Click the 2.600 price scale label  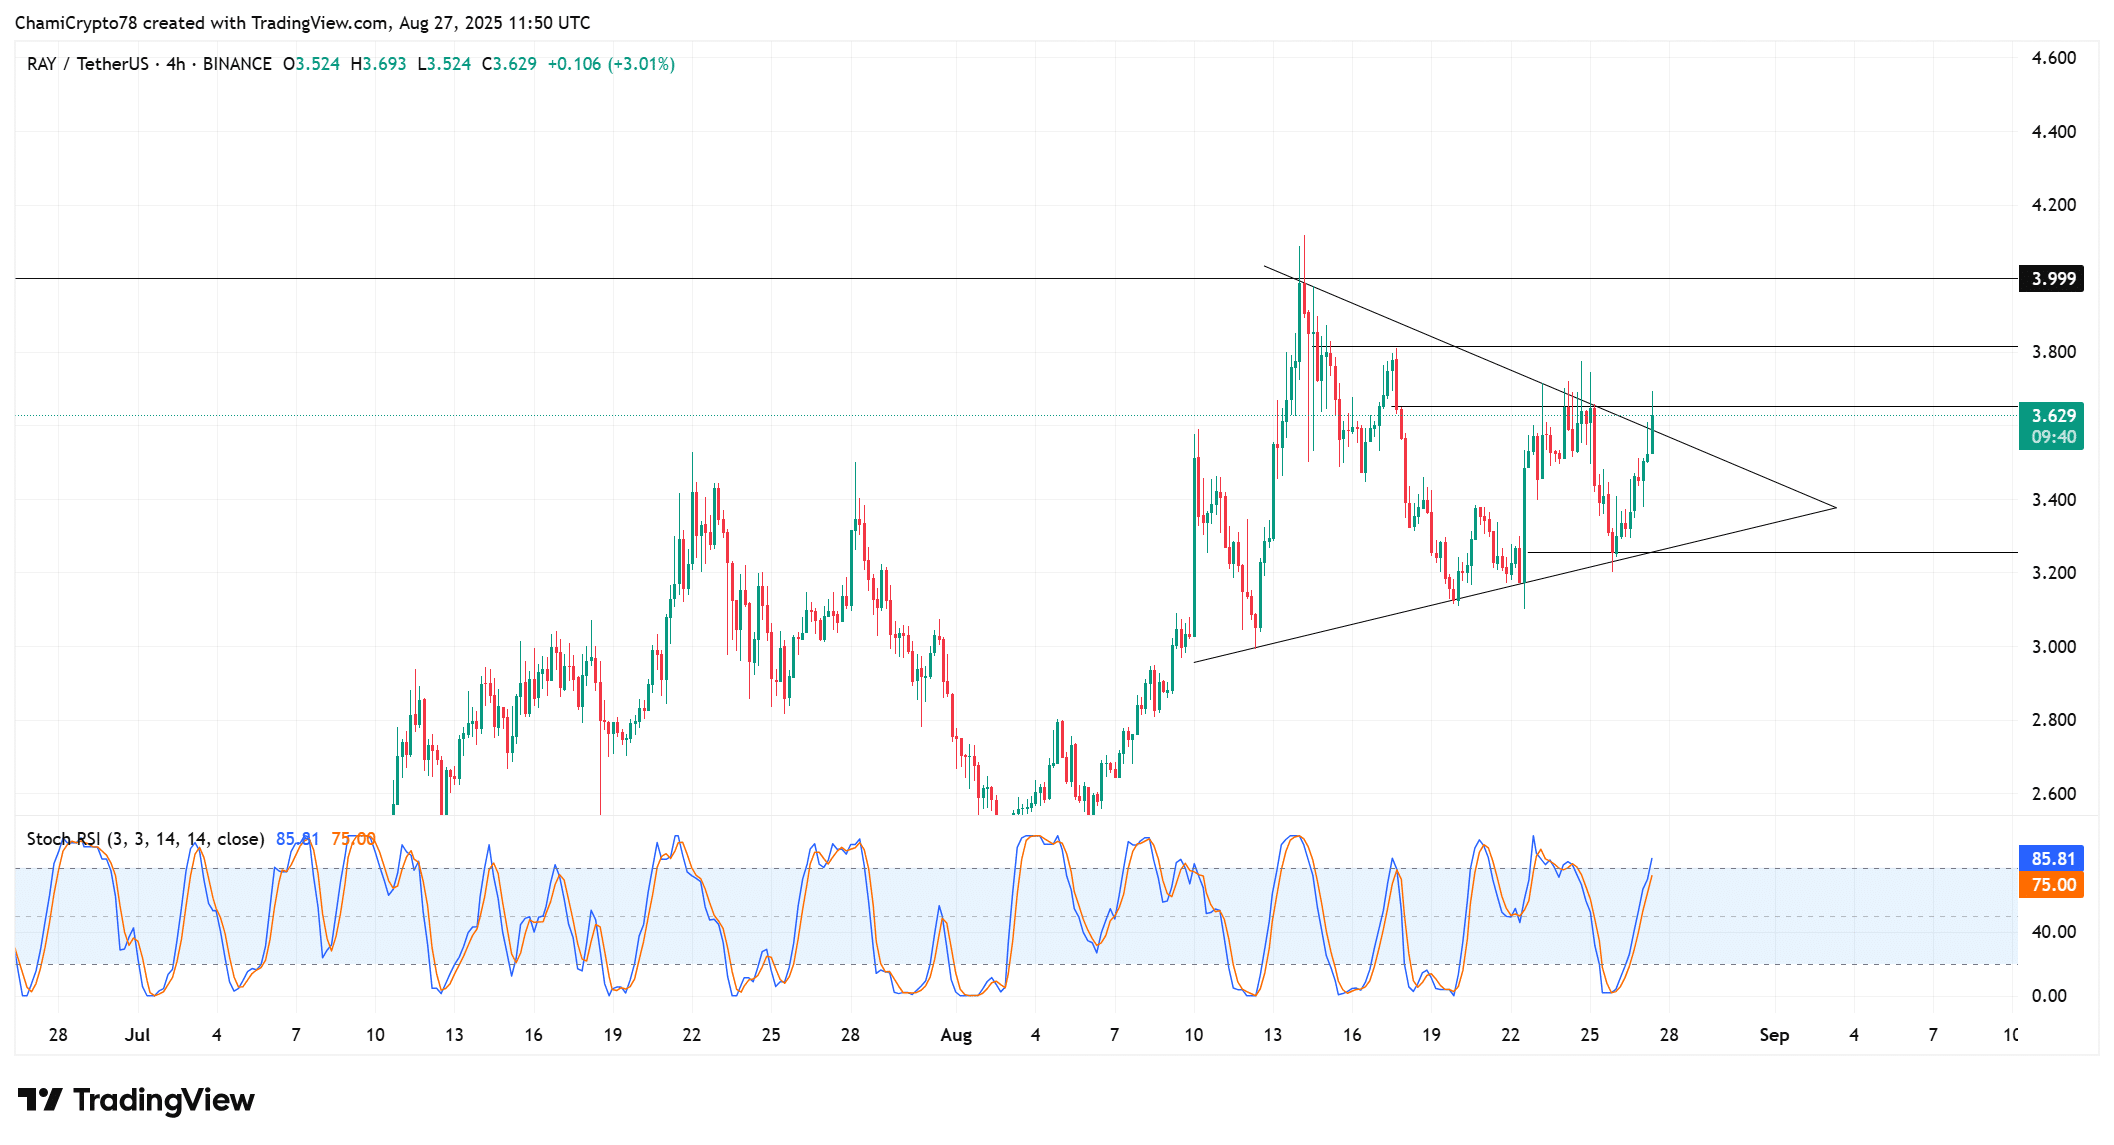pos(2053,794)
